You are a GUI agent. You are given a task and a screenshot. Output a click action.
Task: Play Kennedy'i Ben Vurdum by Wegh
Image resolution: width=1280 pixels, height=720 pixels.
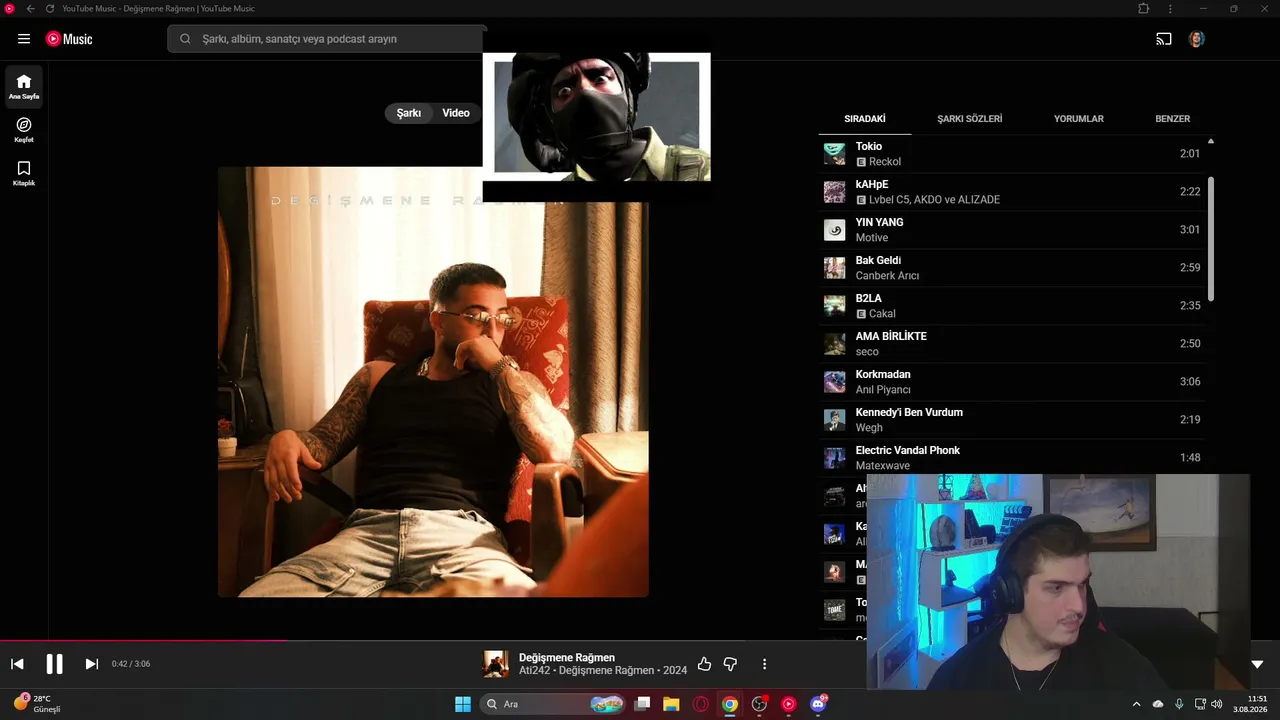click(x=1011, y=420)
